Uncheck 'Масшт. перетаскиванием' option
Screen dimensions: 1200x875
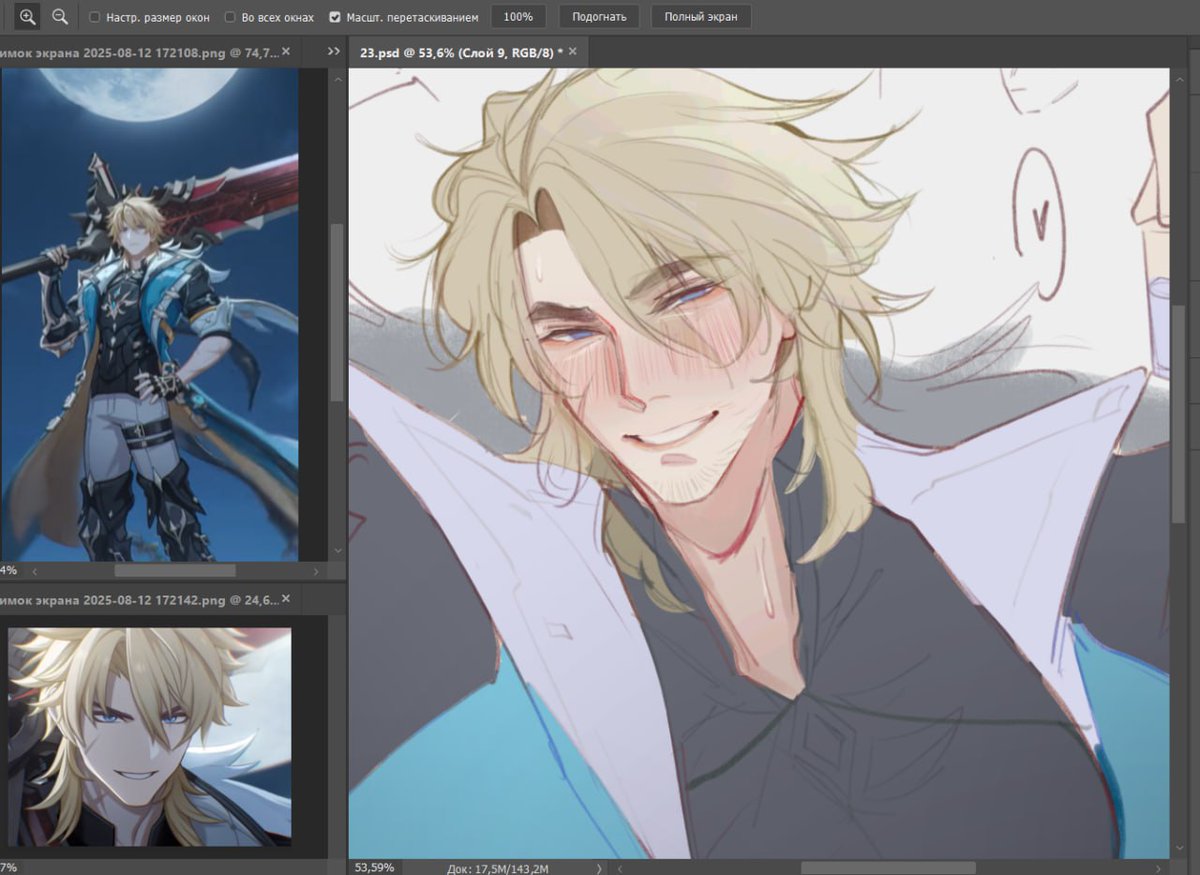coord(336,17)
